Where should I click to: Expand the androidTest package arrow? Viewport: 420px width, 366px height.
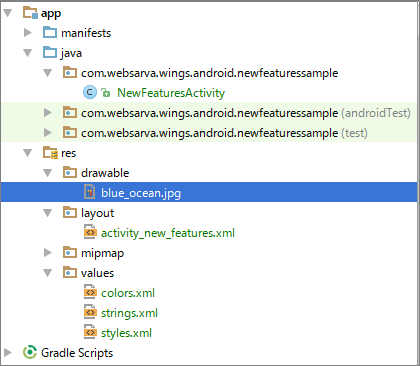tap(48, 113)
